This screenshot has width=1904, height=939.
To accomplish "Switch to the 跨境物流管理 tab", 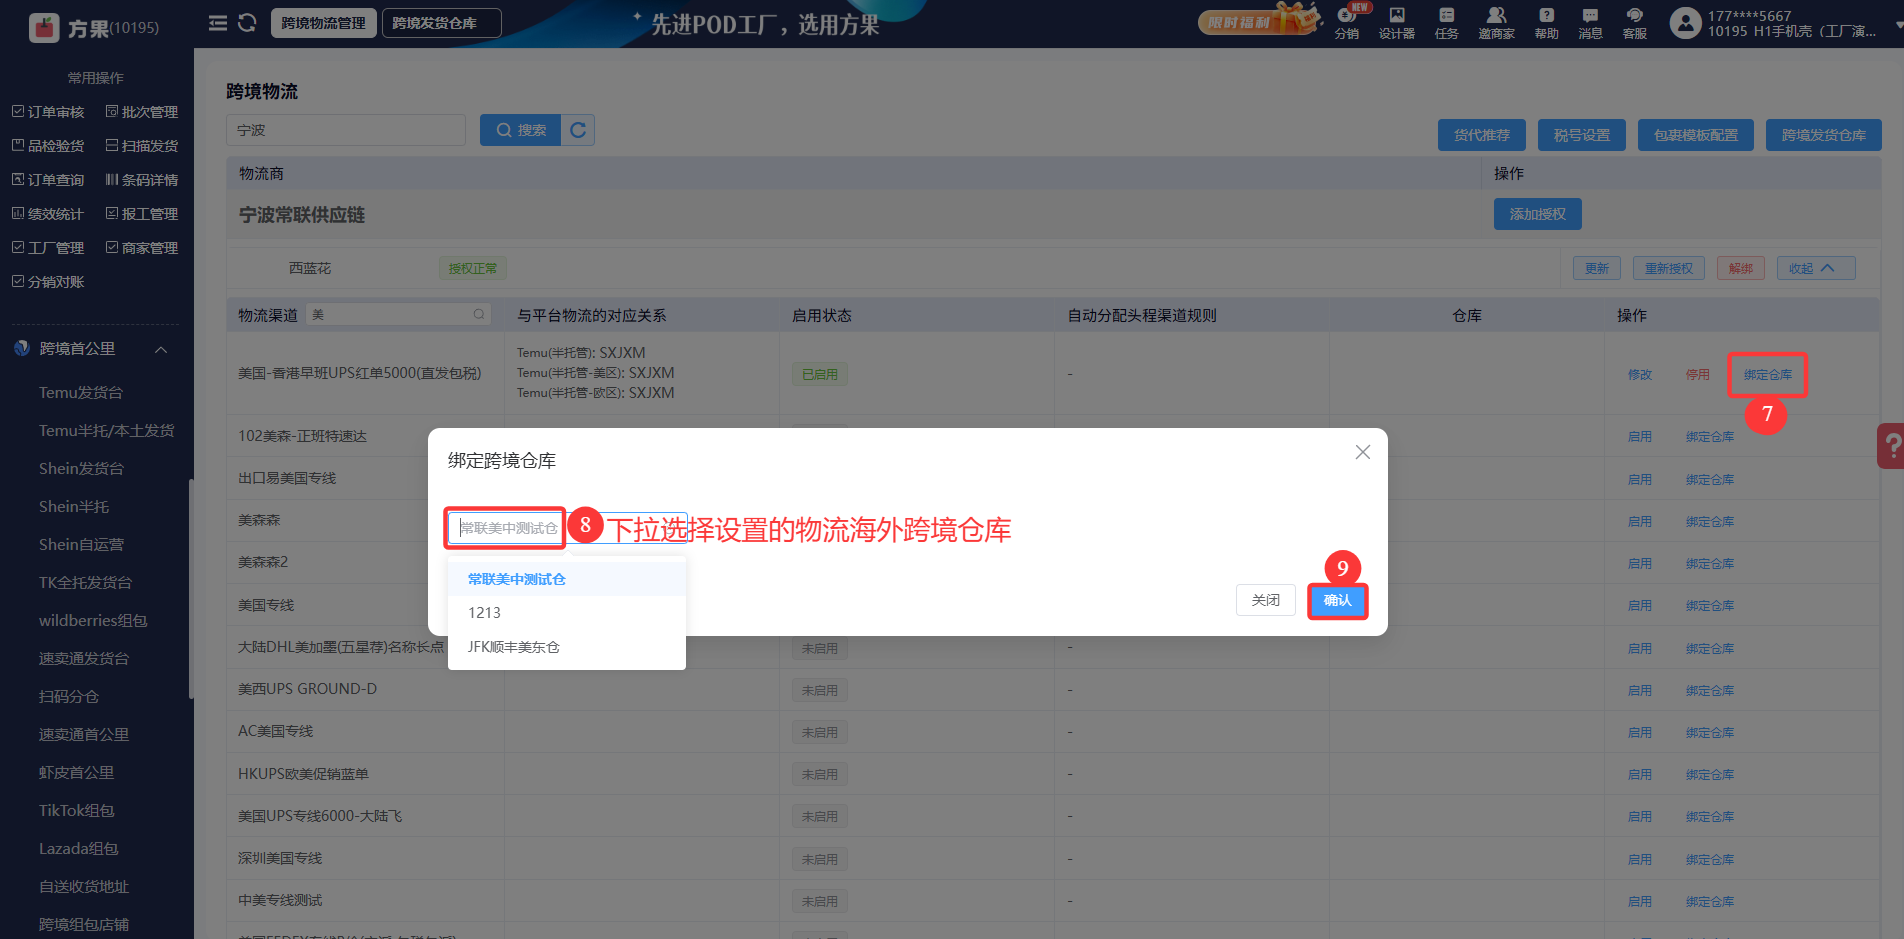I will (x=323, y=23).
